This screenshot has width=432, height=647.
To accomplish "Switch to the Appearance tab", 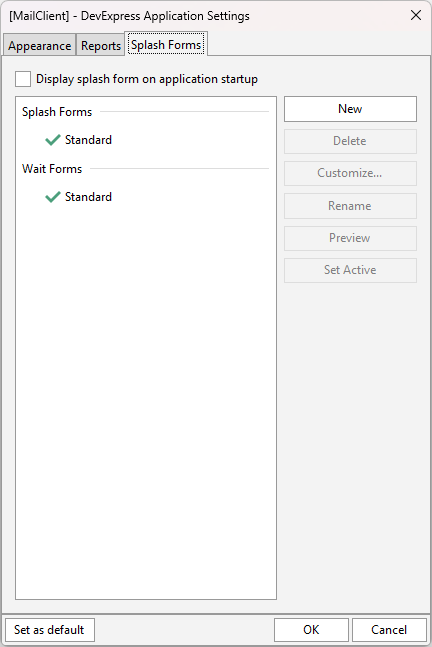I will (40, 45).
